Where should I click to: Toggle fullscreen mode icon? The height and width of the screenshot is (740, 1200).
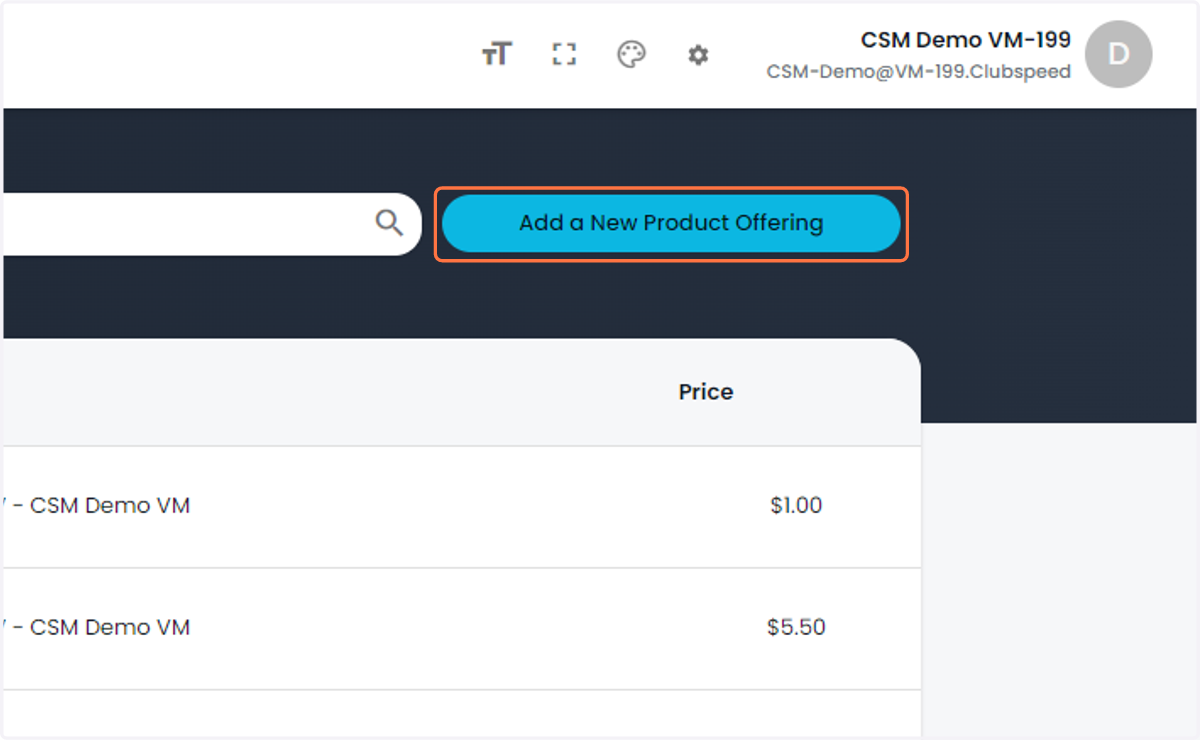(564, 55)
